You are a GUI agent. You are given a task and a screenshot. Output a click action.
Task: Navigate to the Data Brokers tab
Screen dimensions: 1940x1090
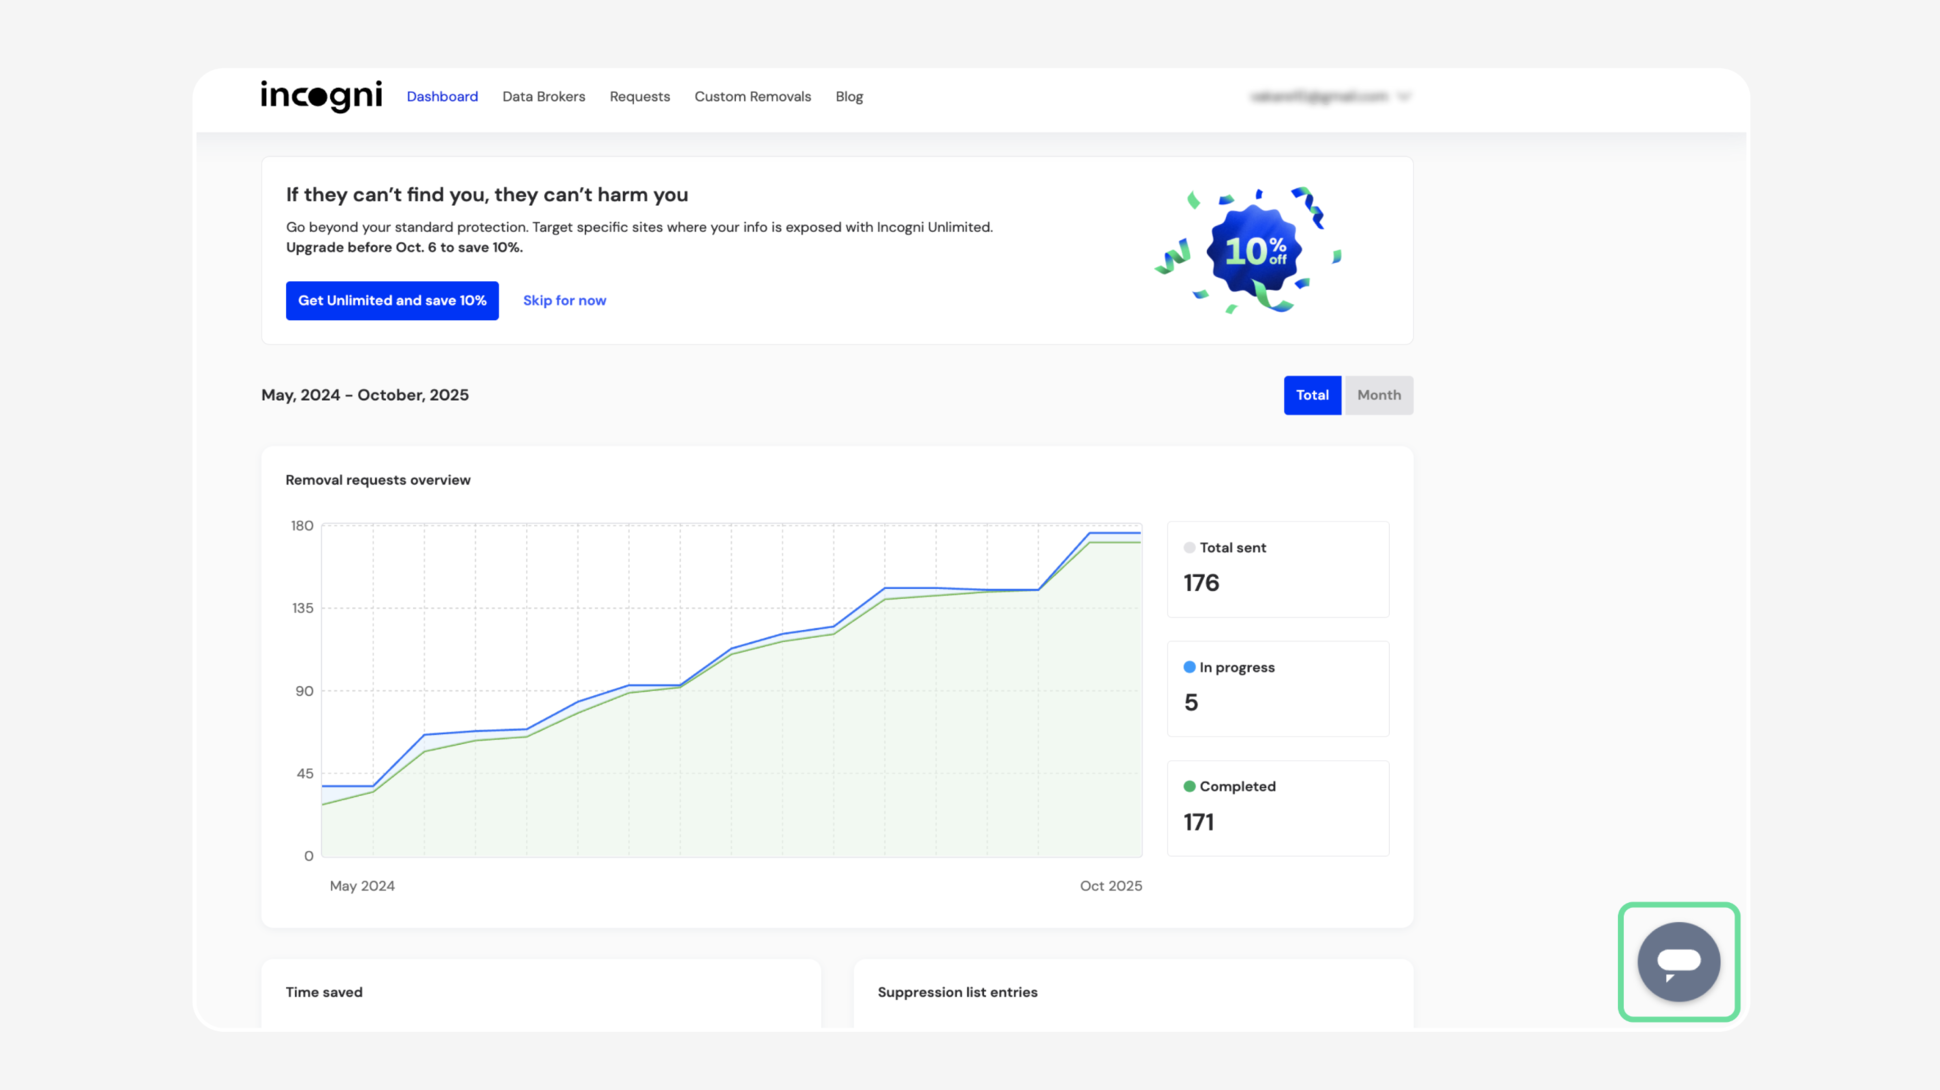click(544, 96)
